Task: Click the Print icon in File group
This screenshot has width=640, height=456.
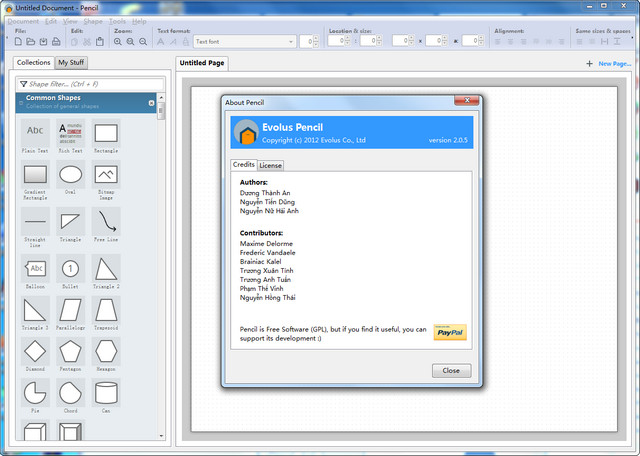Action: [x=56, y=41]
